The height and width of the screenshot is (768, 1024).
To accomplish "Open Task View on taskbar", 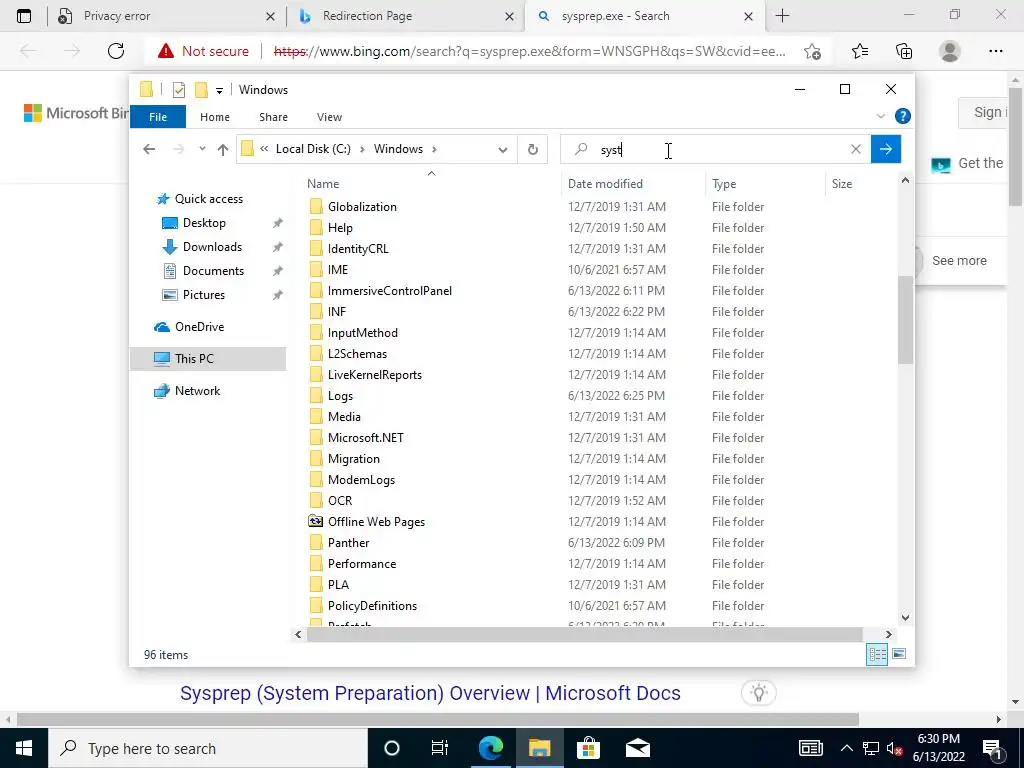I will tap(440, 748).
